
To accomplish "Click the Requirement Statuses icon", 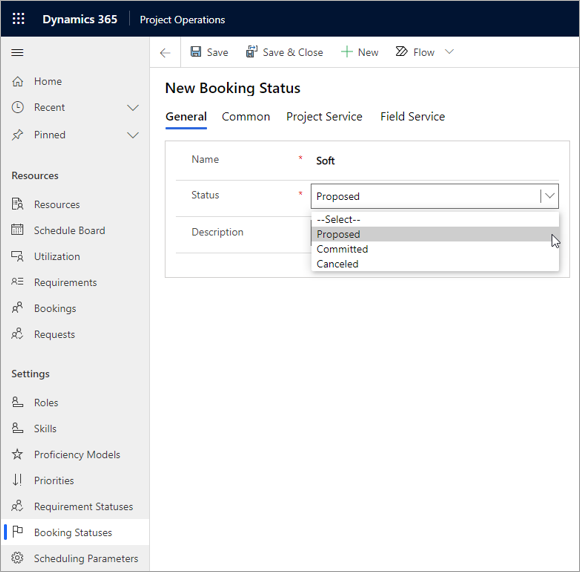I will (x=17, y=506).
